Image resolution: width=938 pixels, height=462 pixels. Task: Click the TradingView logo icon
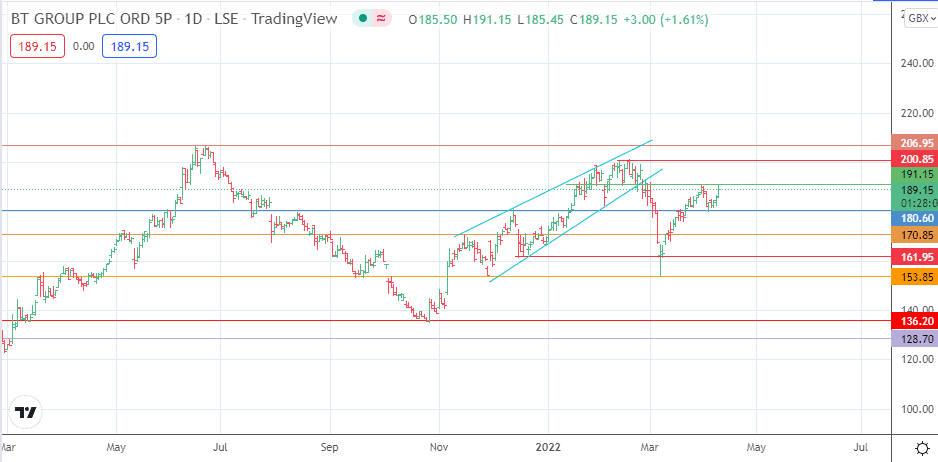pos(26,413)
